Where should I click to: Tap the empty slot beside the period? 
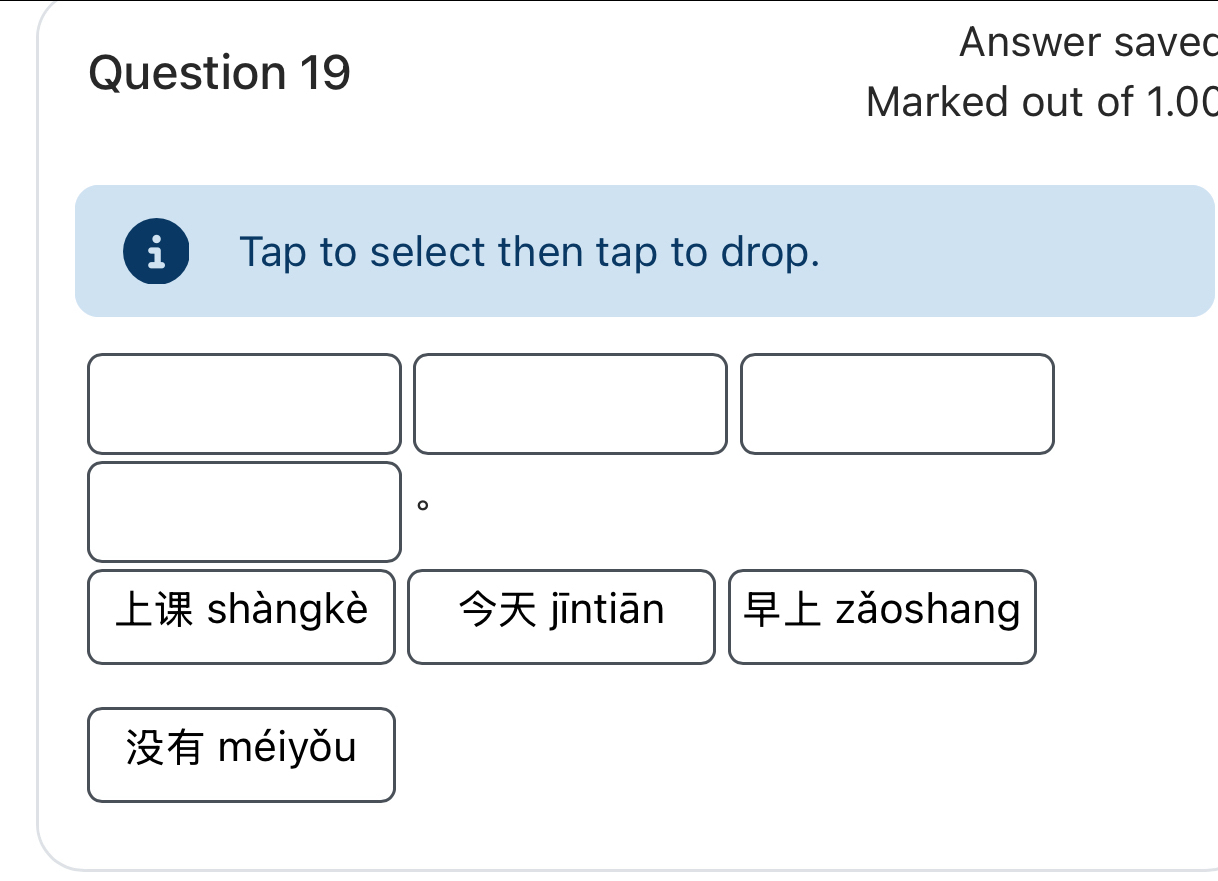[245, 512]
